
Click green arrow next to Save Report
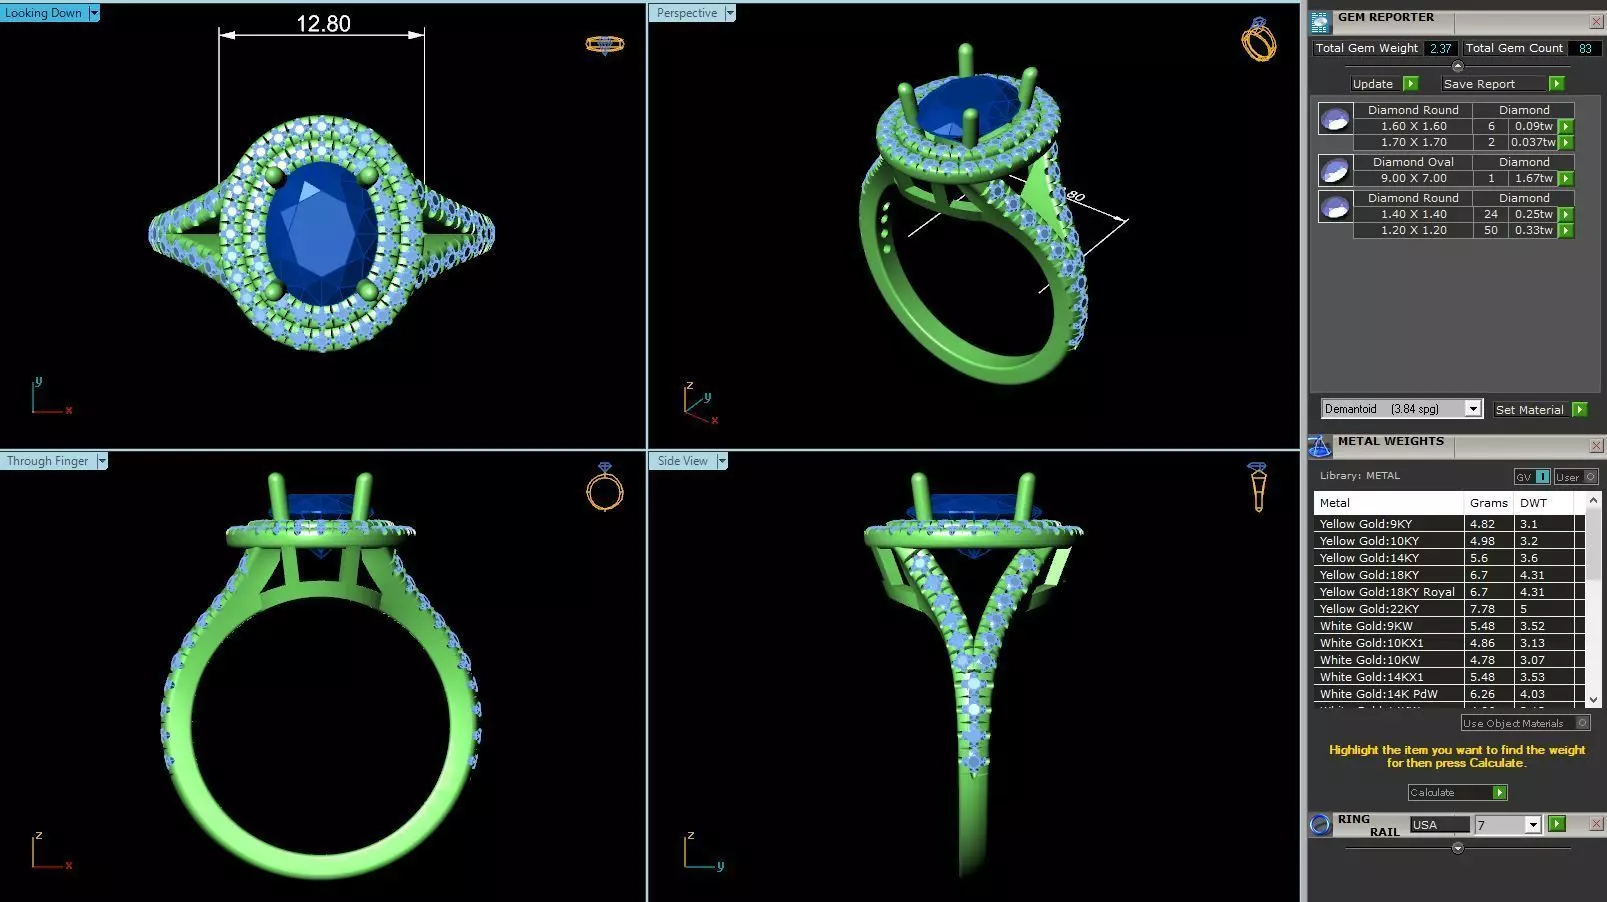tap(1556, 84)
